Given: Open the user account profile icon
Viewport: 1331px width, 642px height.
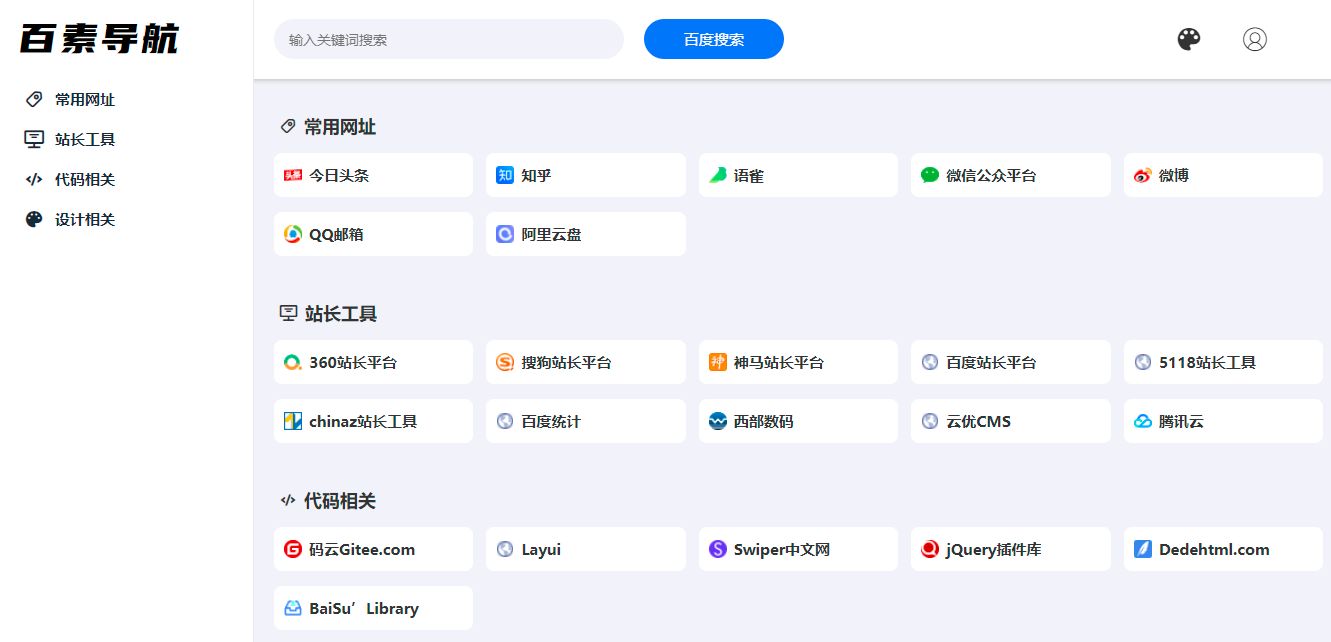Looking at the screenshot, I should pyautogui.click(x=1254, y=39).
